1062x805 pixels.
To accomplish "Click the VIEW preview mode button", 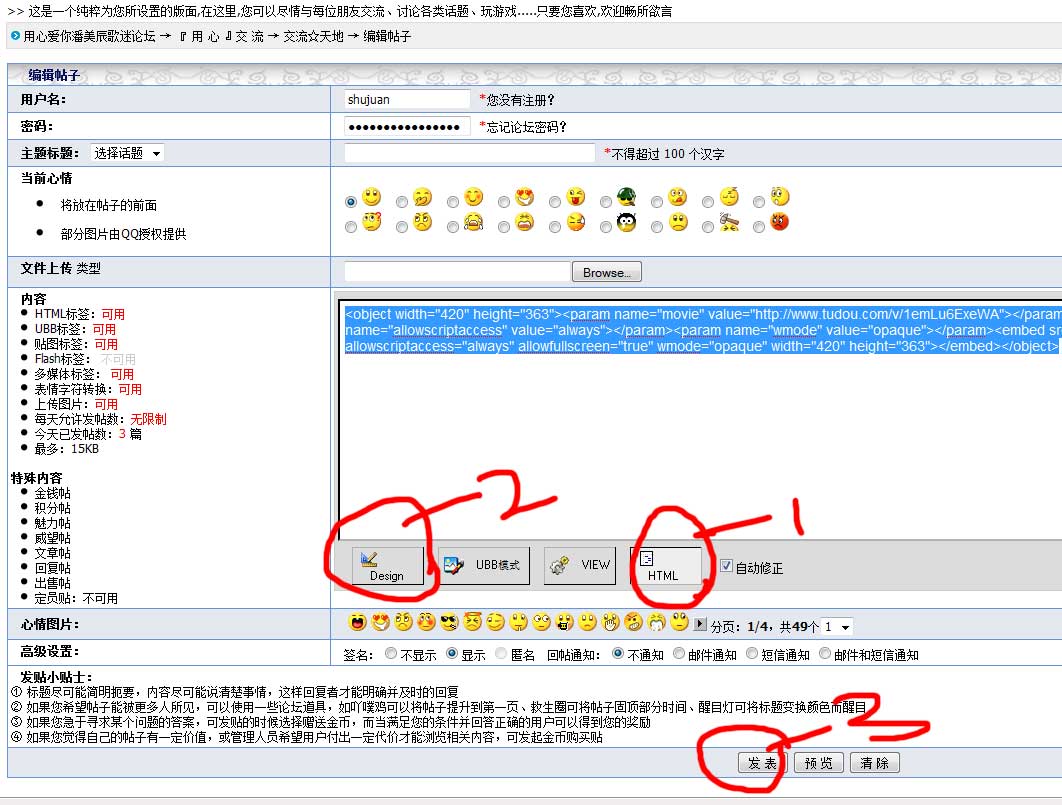I will point(579,565).
